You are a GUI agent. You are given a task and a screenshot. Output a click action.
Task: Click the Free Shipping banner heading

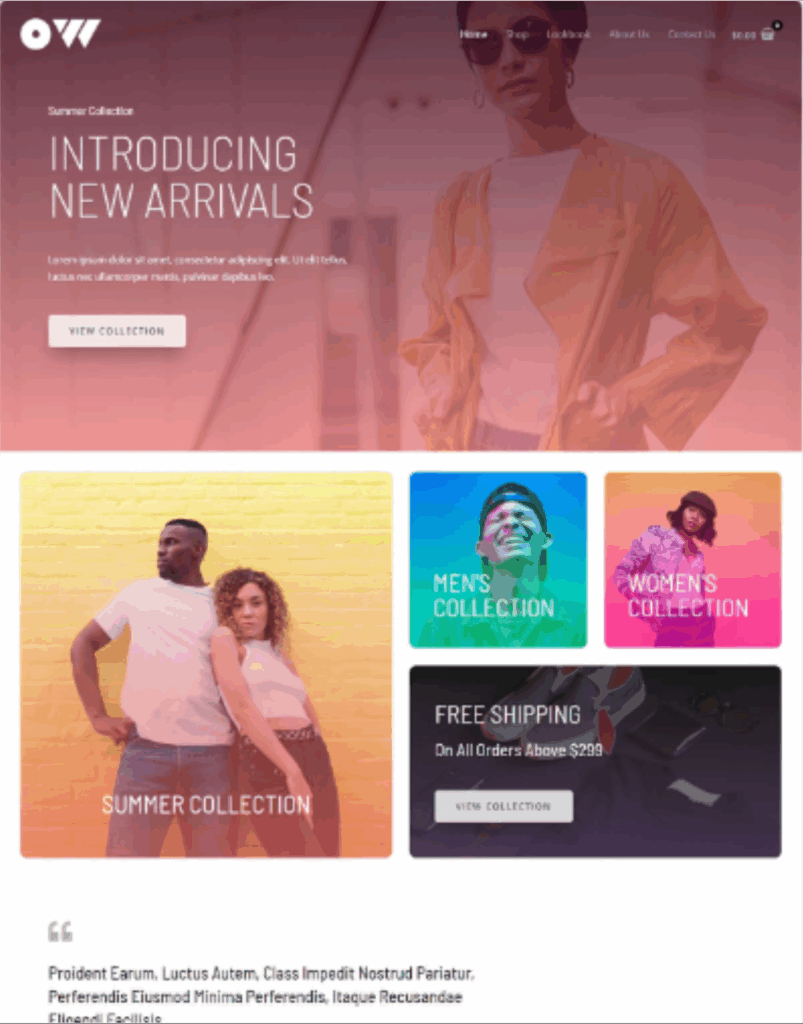(508, 715)
